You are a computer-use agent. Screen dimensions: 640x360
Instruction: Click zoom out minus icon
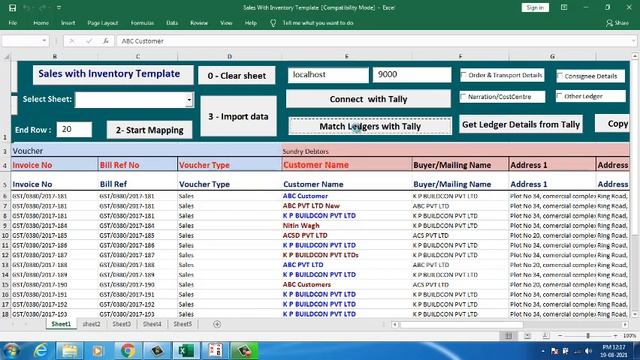pos(560,336)
